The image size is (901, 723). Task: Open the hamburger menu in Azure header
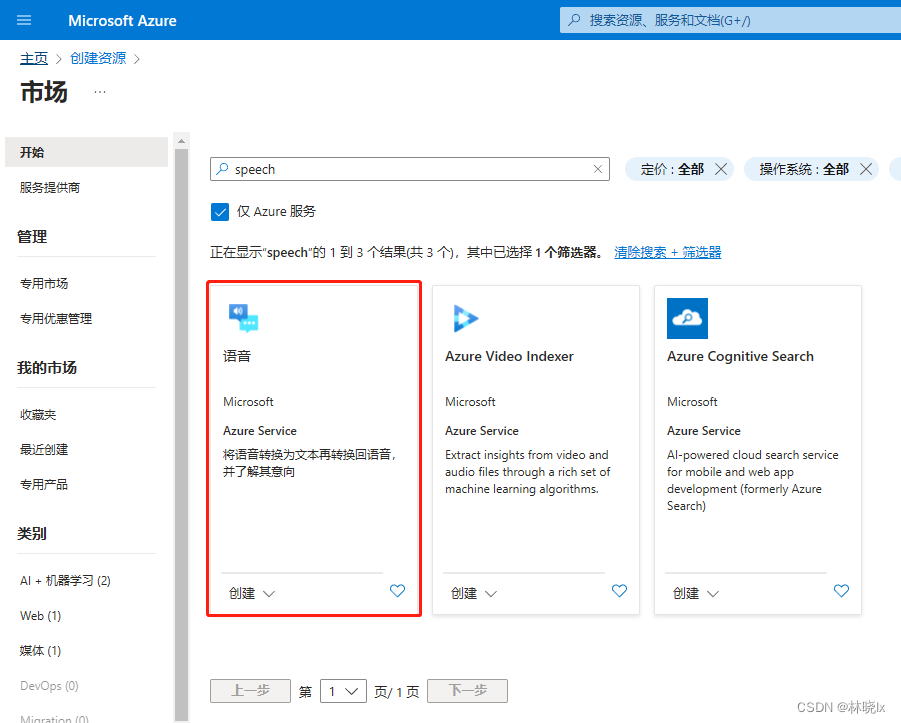click(x=24, y=20)
